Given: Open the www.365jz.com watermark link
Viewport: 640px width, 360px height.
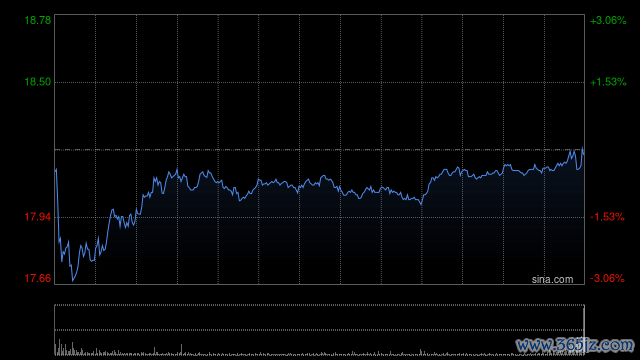Looking at the screenshot, I should click(576, 345).
